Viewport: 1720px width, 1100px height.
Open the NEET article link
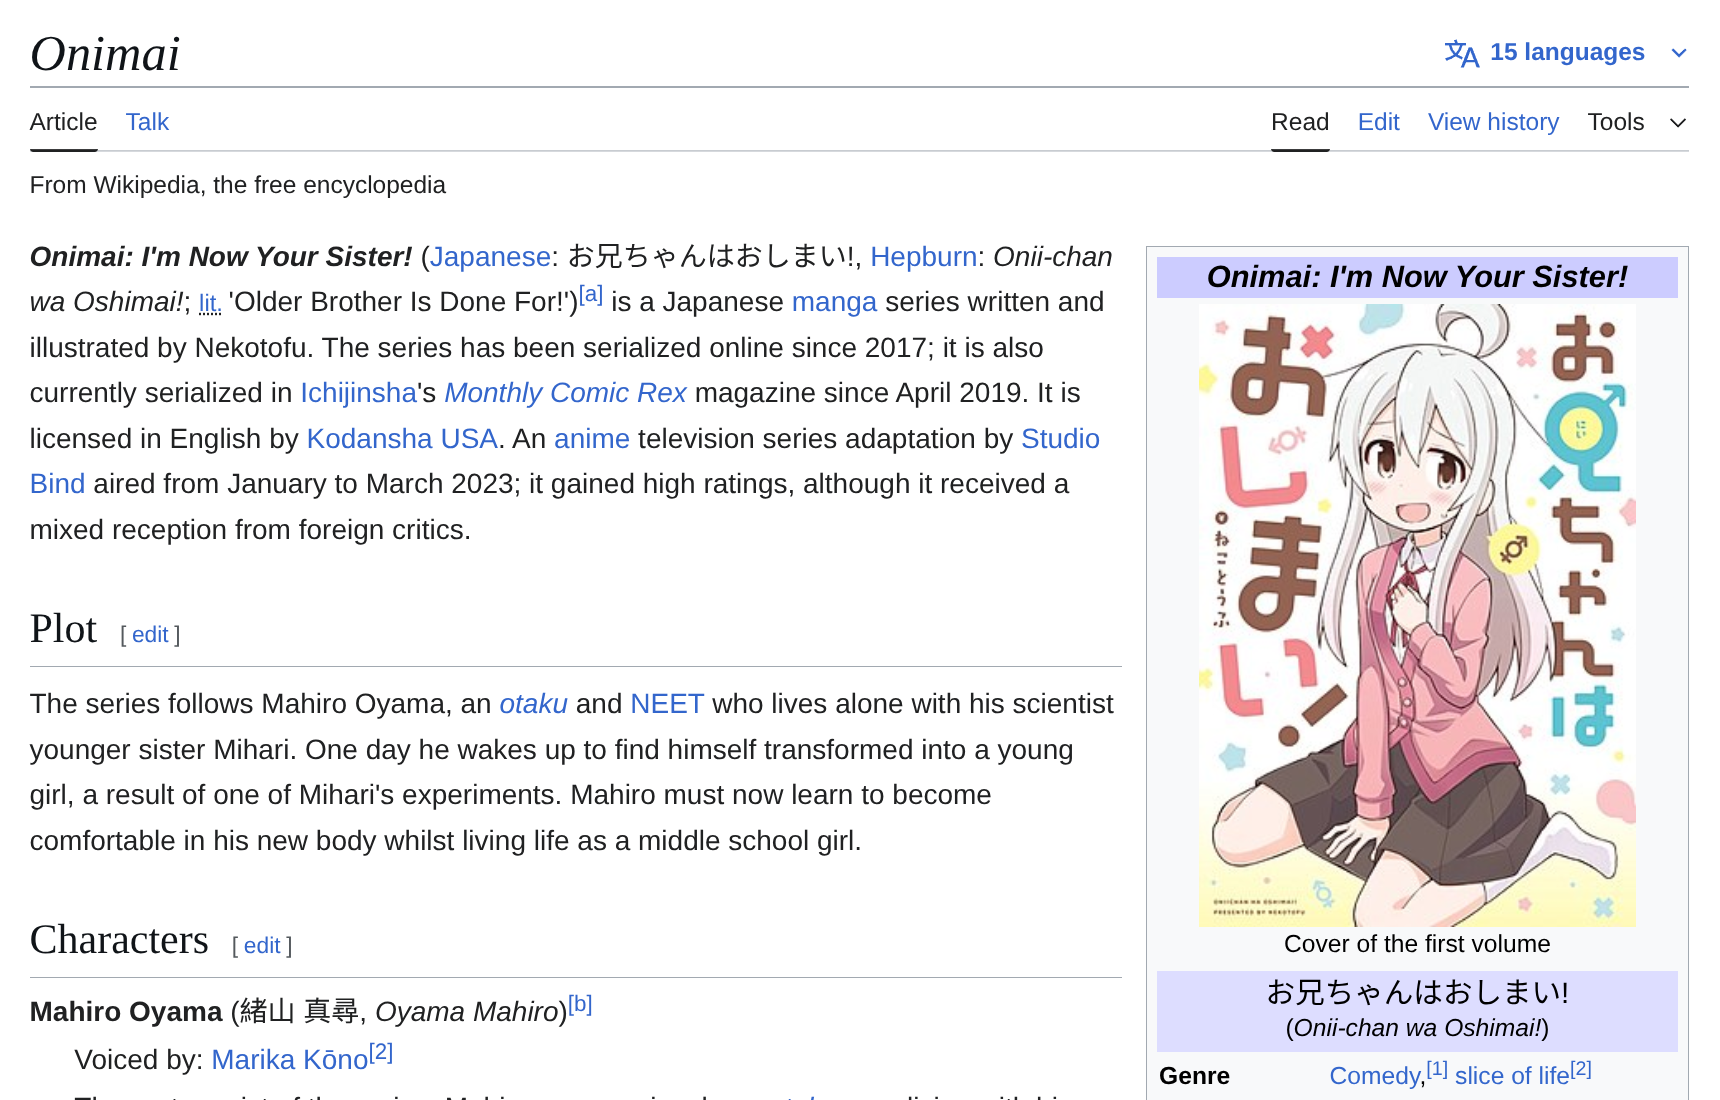pyautogui.click(x=667, y=704)
